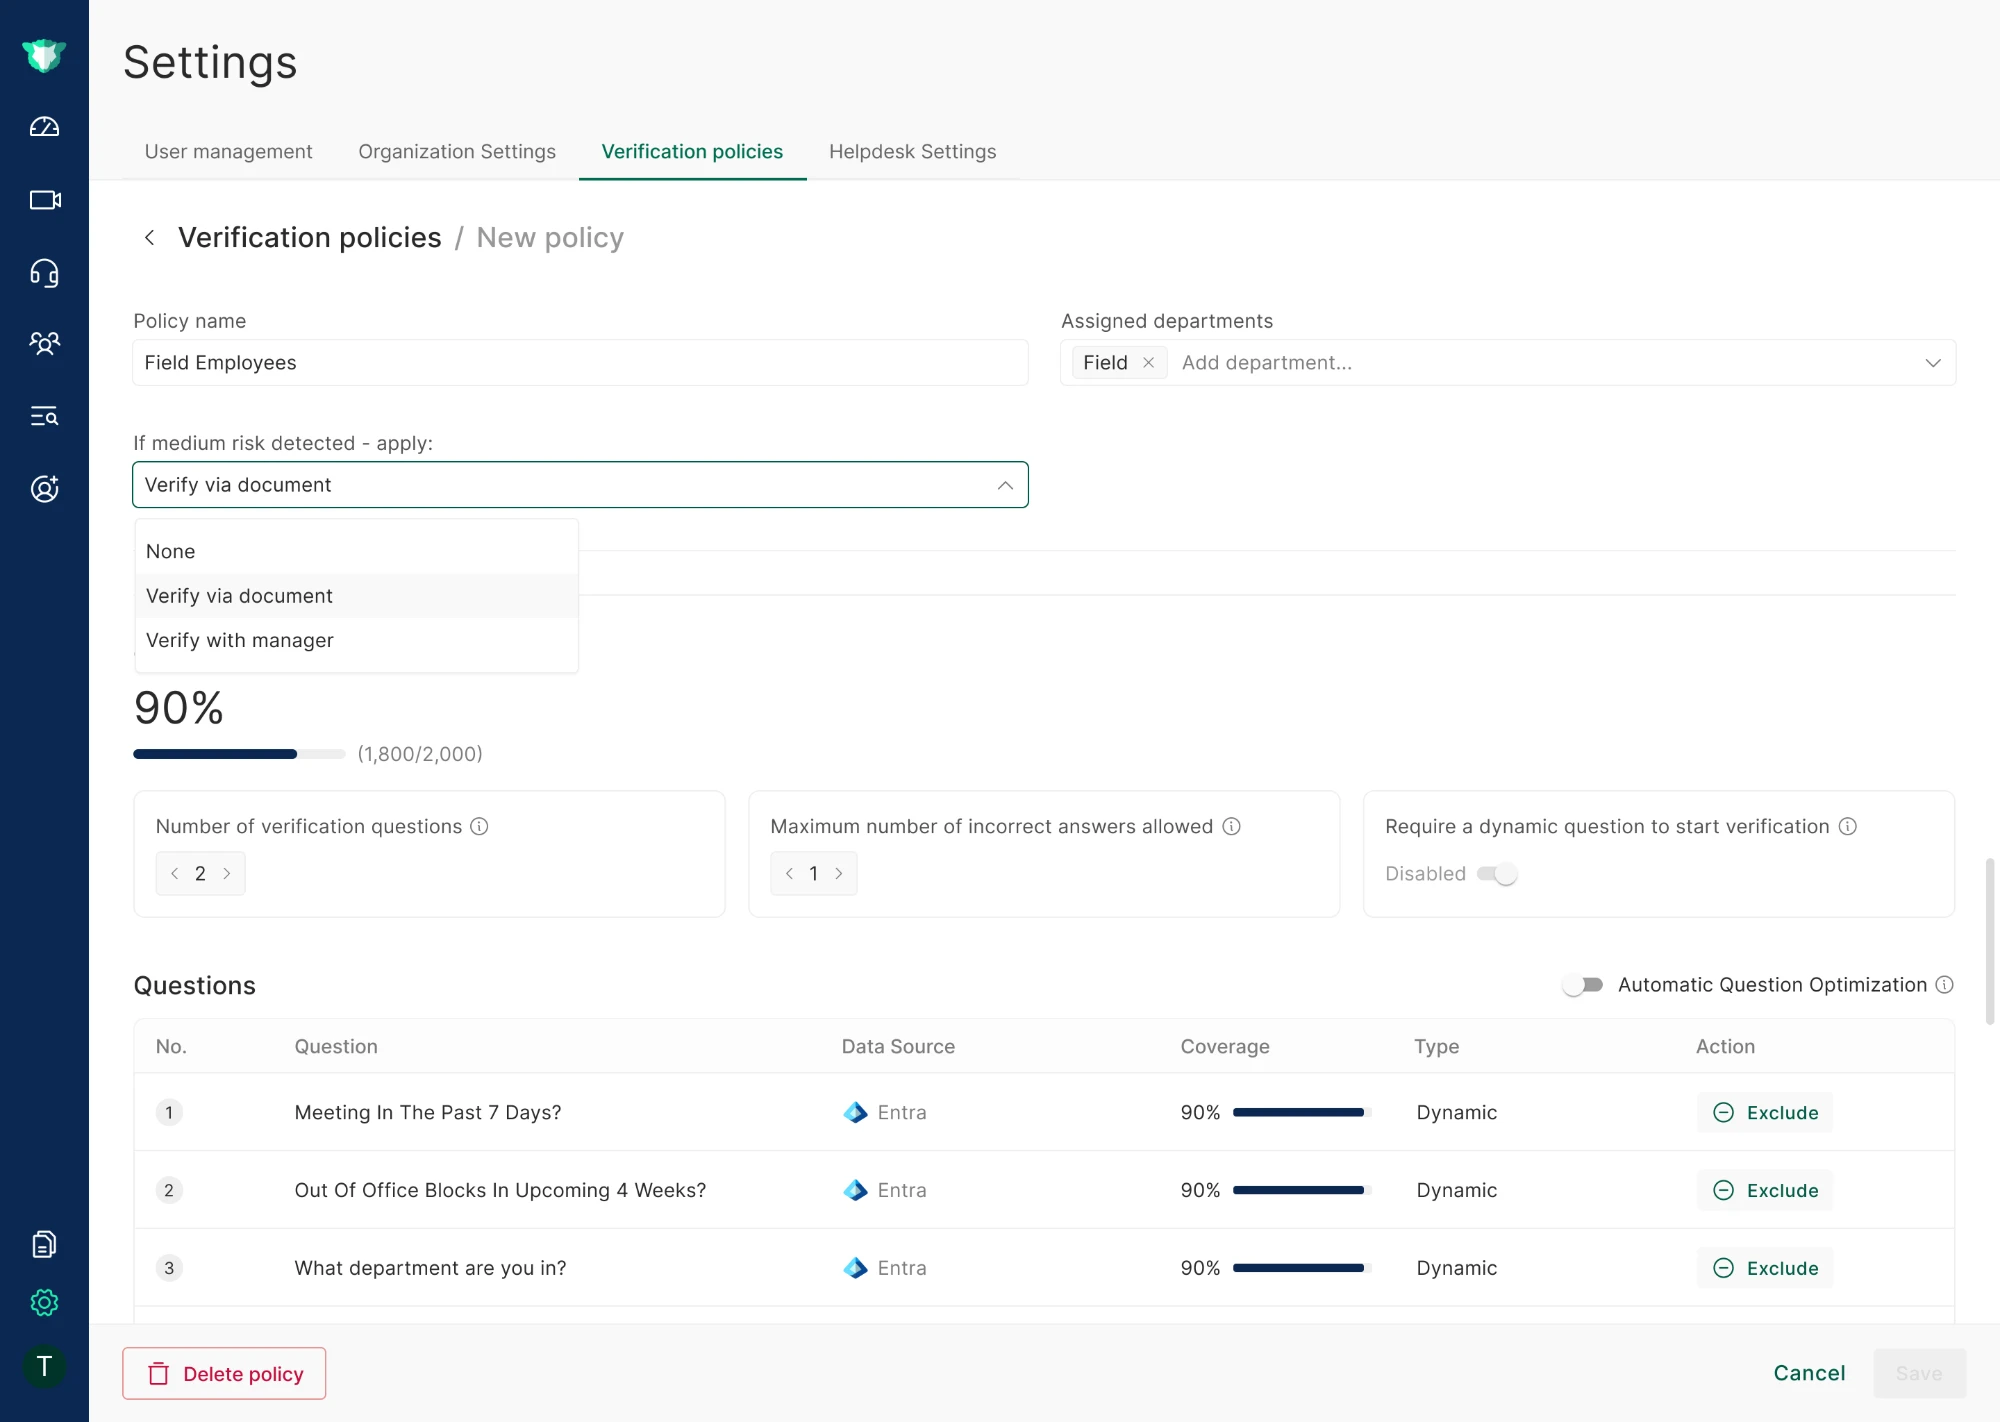This screenshot has height=1422, width=2000.
Task: Enable Automatic Question Optimization toggle
Action: click(1583, 985)
